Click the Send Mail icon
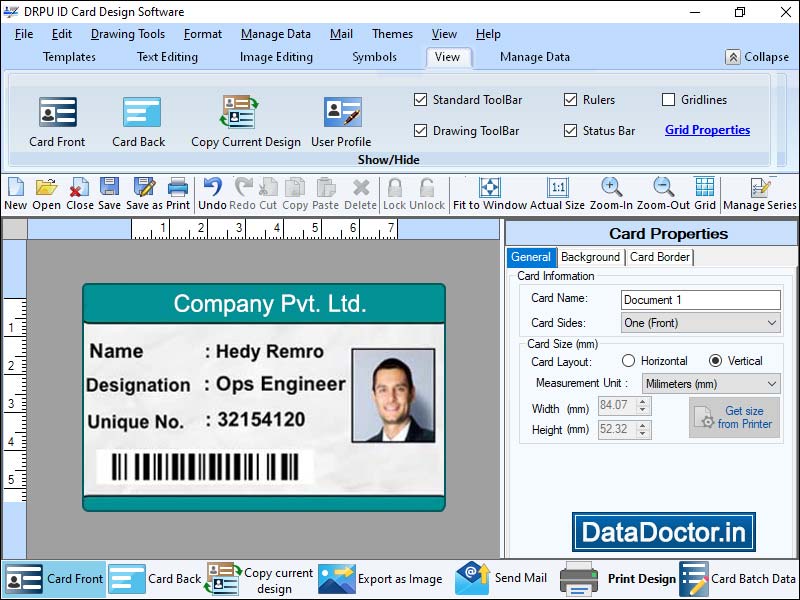The height and width of the screenshot is (600, 800). (470, 578)
